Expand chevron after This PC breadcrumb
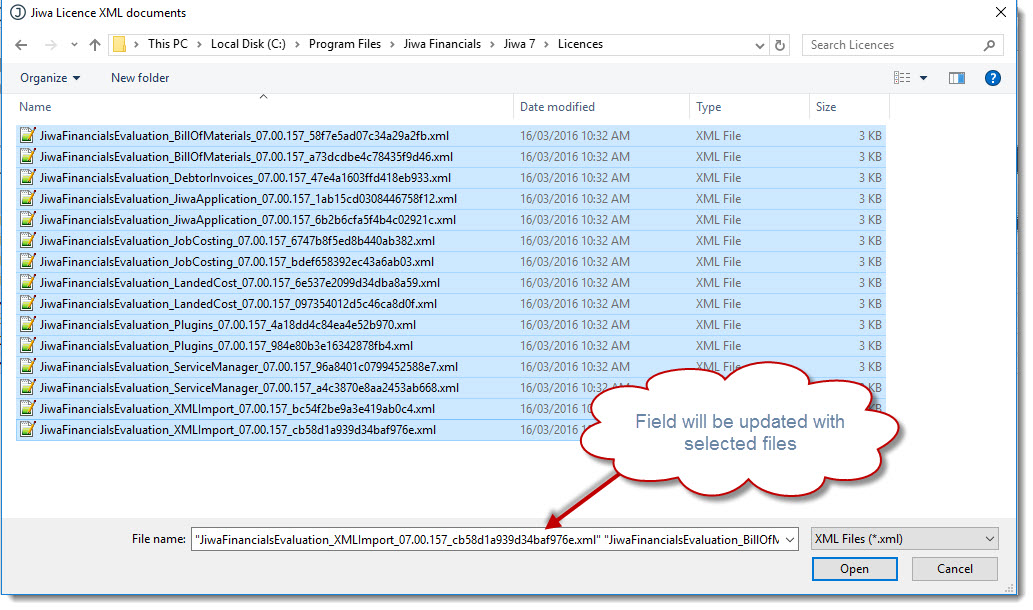This screenshot has width=1033, height=610. click(x=199, y=44)
